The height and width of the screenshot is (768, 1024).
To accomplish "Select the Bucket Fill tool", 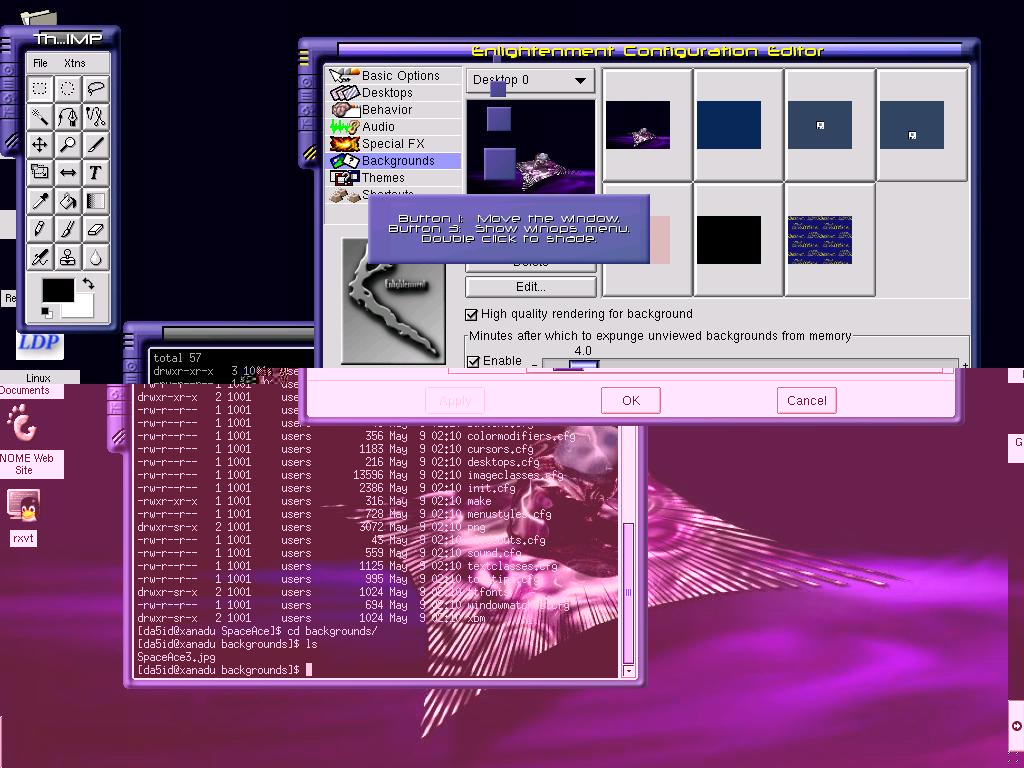I will pos(67,201).
